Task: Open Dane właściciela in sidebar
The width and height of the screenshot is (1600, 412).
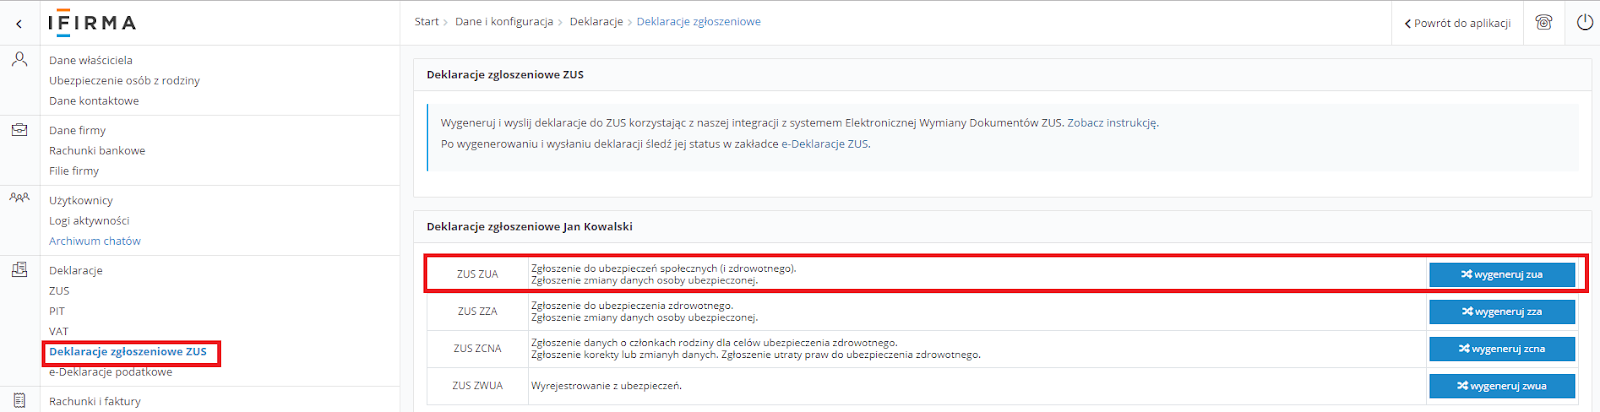Action: [91, 60]
